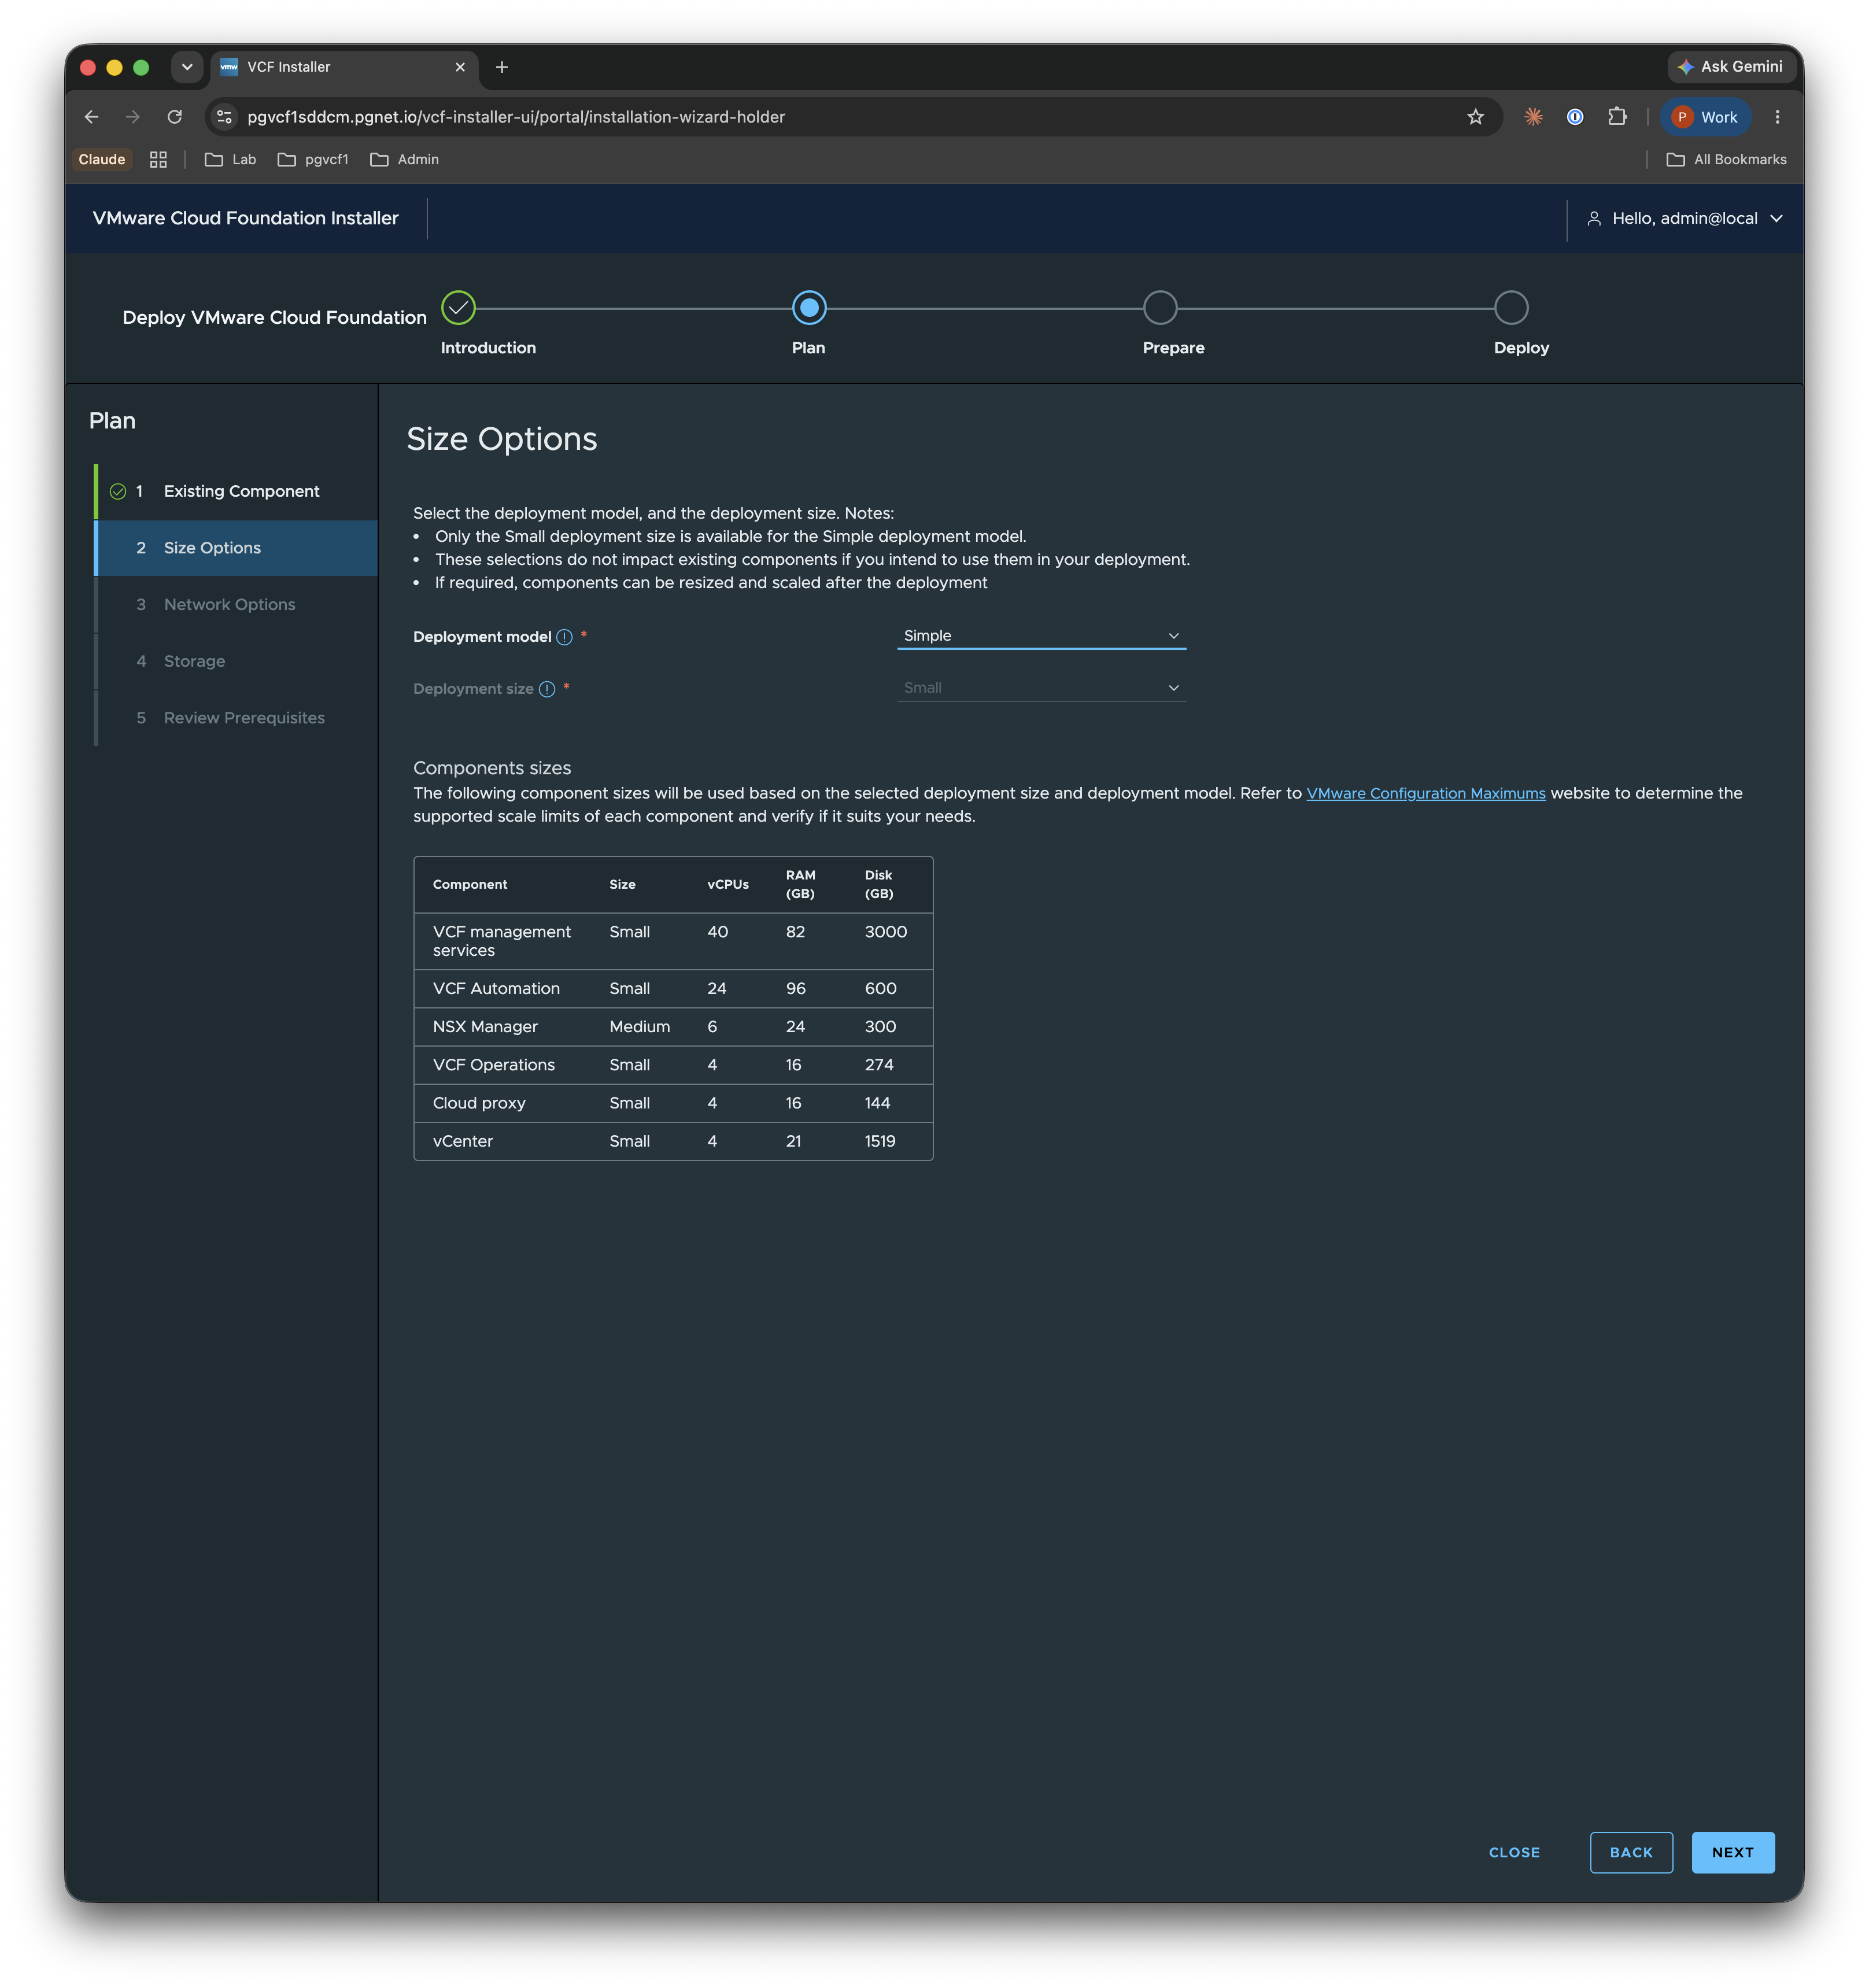Screen dimensions: 1869x1988
Task: Click the Introduction step completed circle
Action: pos(458,308)
